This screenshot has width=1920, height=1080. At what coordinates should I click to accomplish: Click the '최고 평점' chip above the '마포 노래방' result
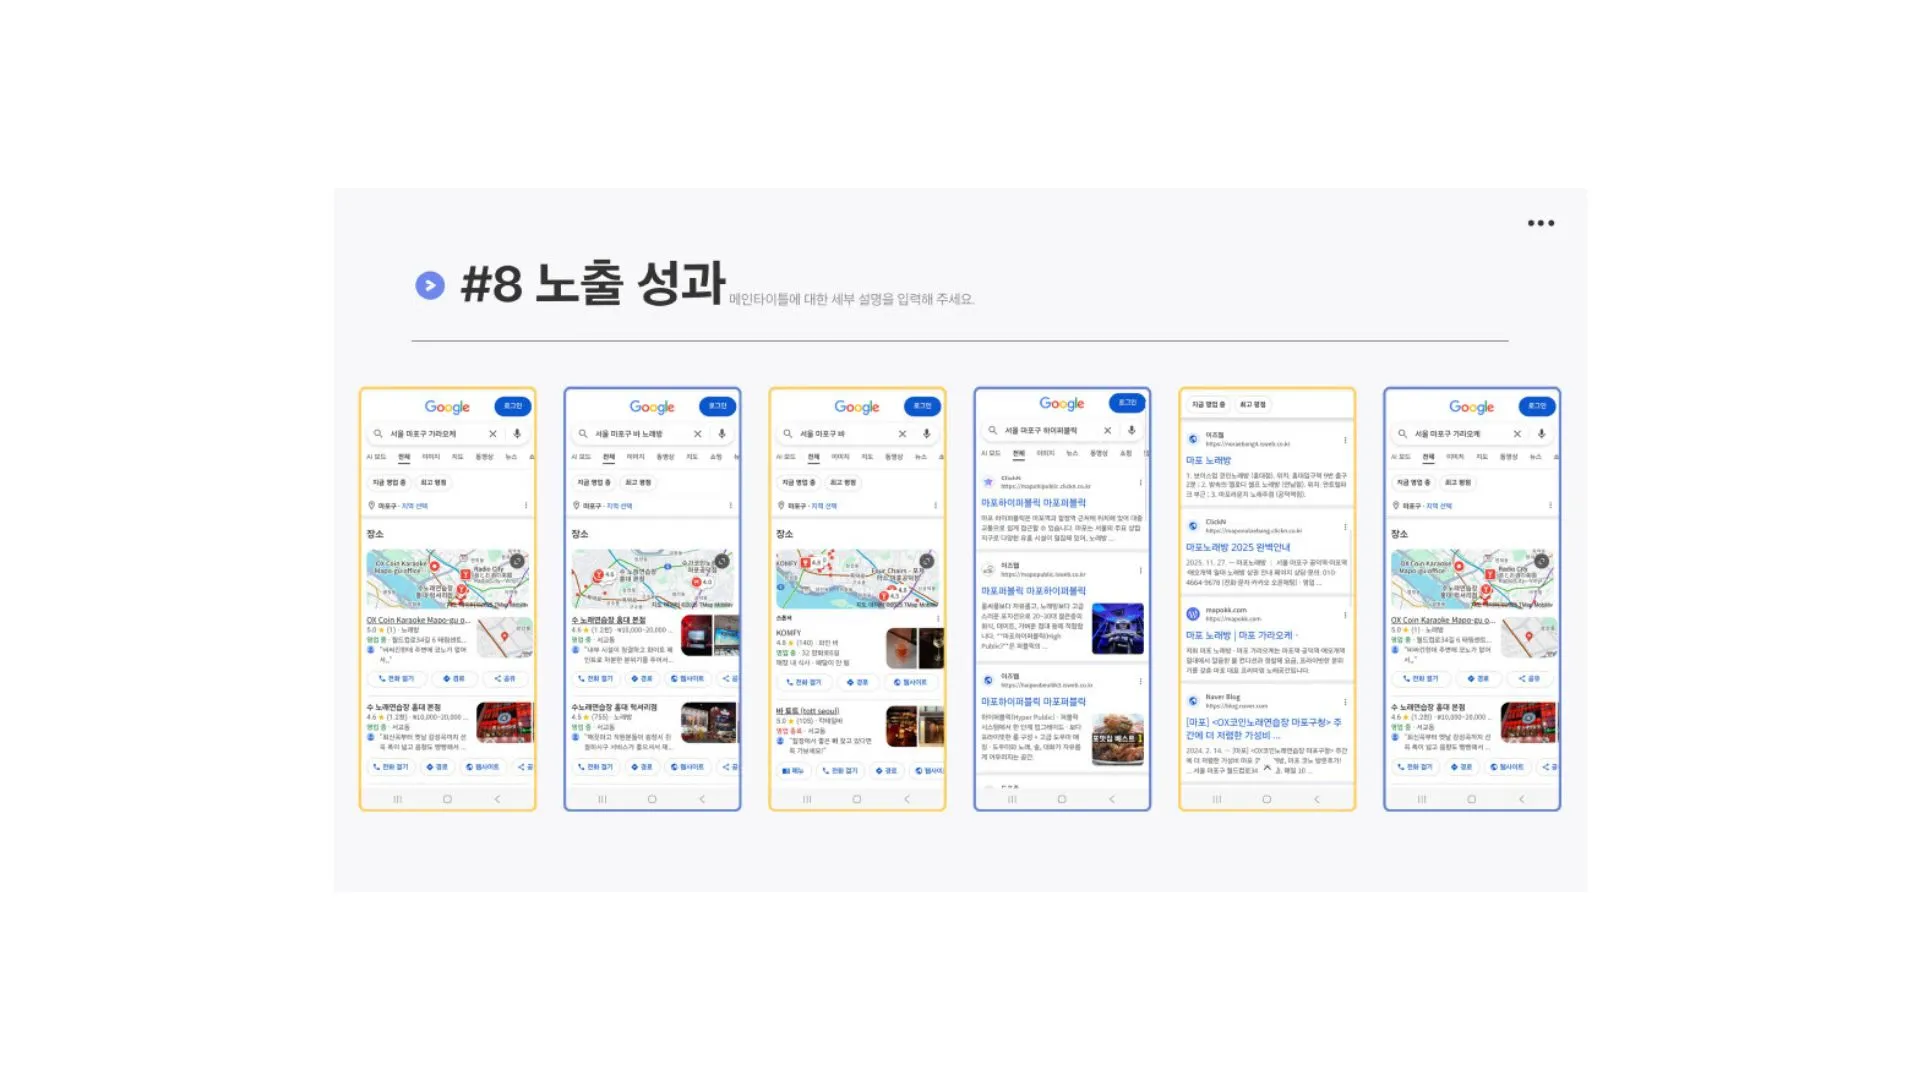(x=1253, y=405)
